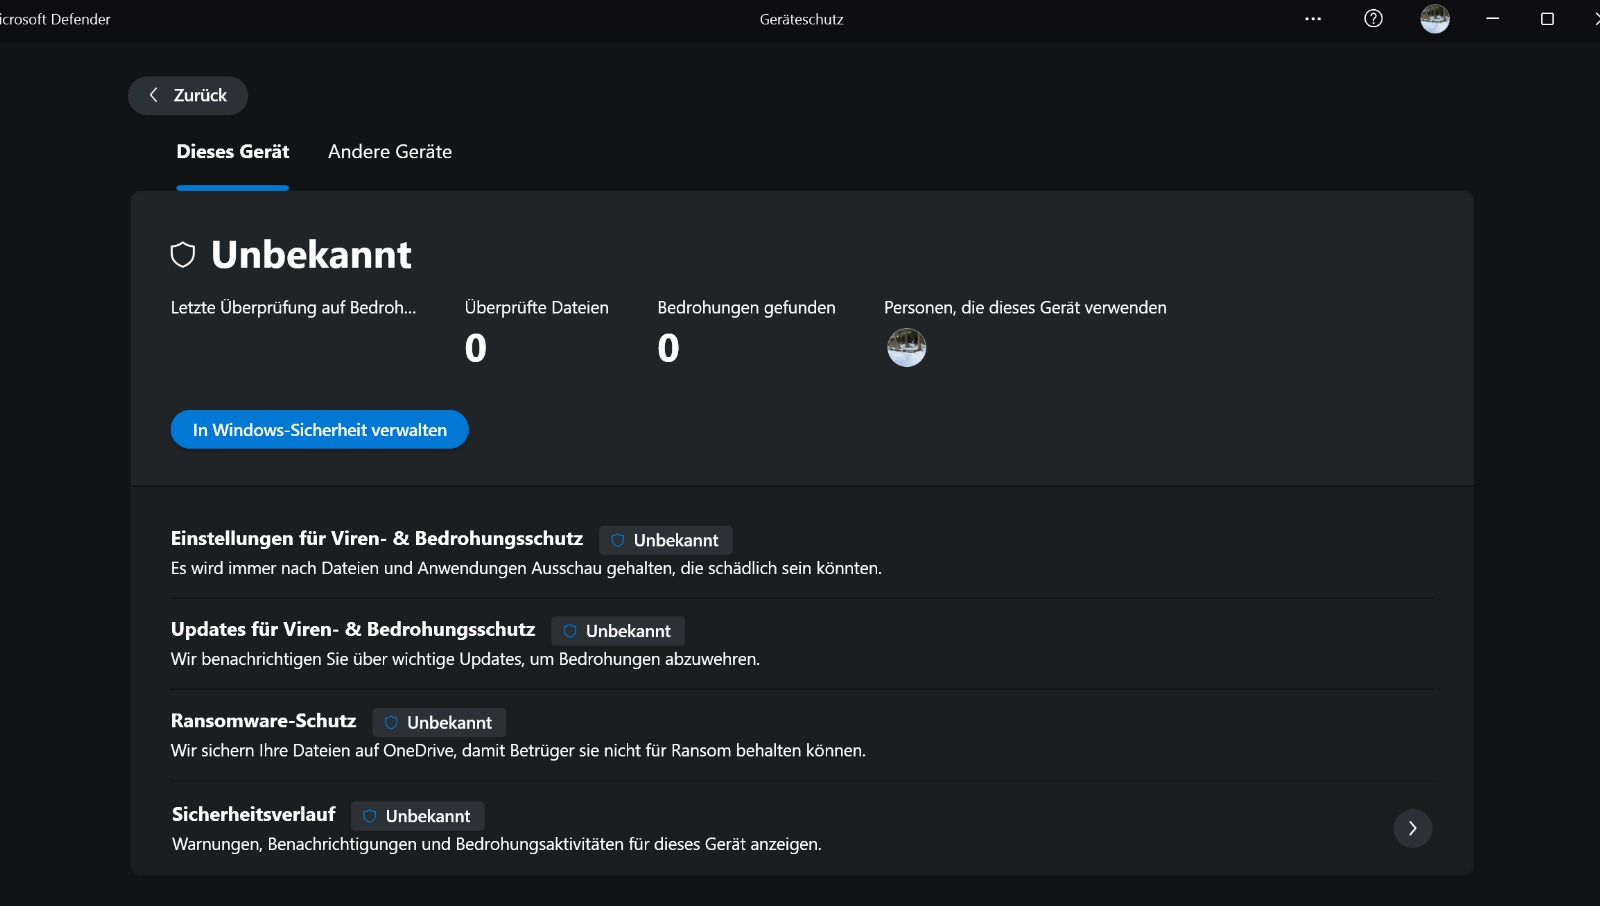Open the Sicherheitsverlauf heading

coord(254,814)
